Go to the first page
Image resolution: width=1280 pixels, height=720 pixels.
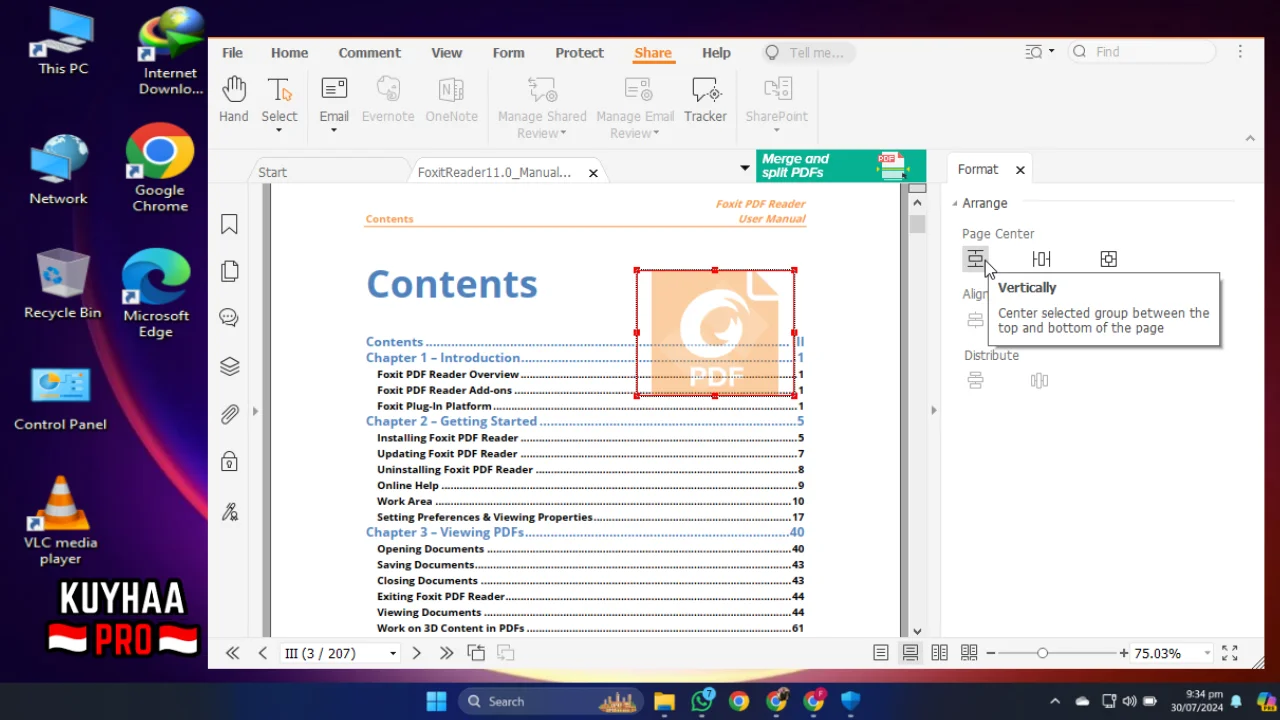click(x=233, y=653)
